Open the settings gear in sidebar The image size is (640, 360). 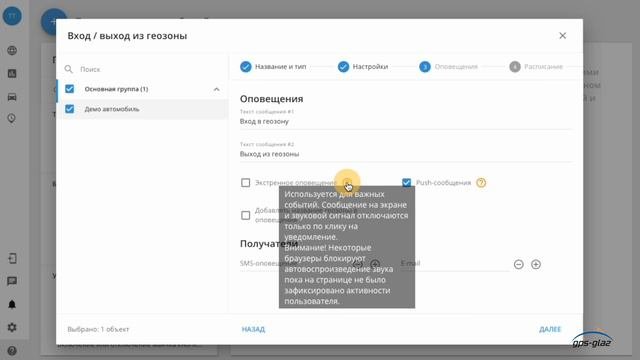[12, 327]
